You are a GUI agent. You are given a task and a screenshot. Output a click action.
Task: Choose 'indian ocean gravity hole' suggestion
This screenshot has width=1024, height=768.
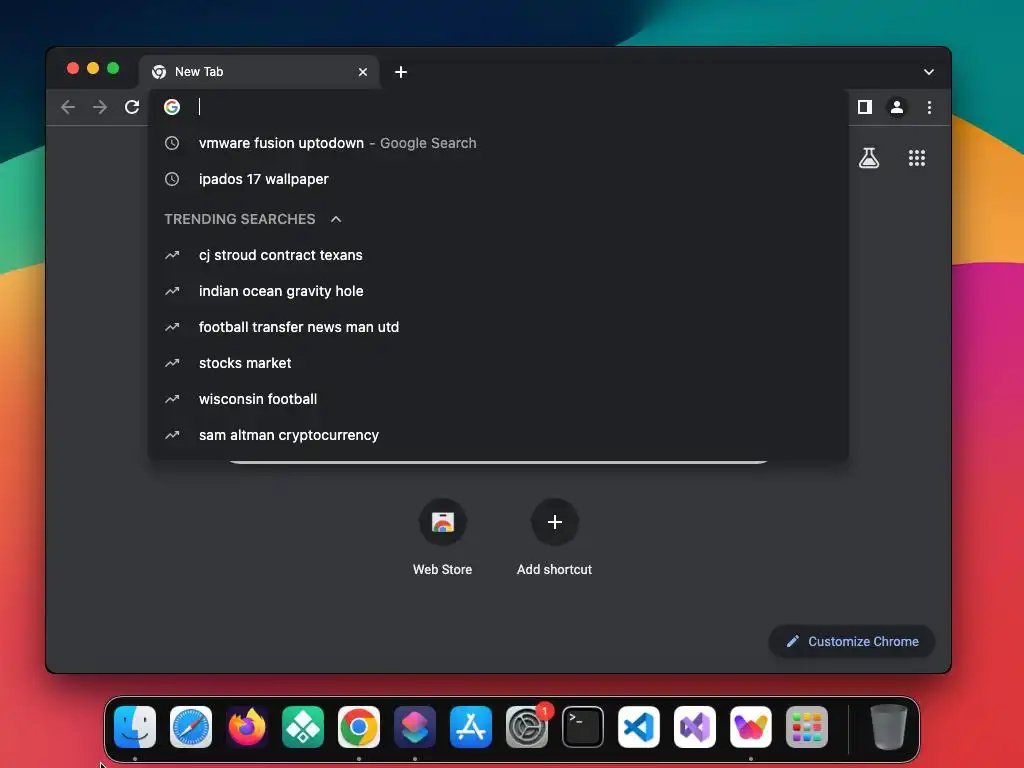pyautogui.click(x=498, y=291)
